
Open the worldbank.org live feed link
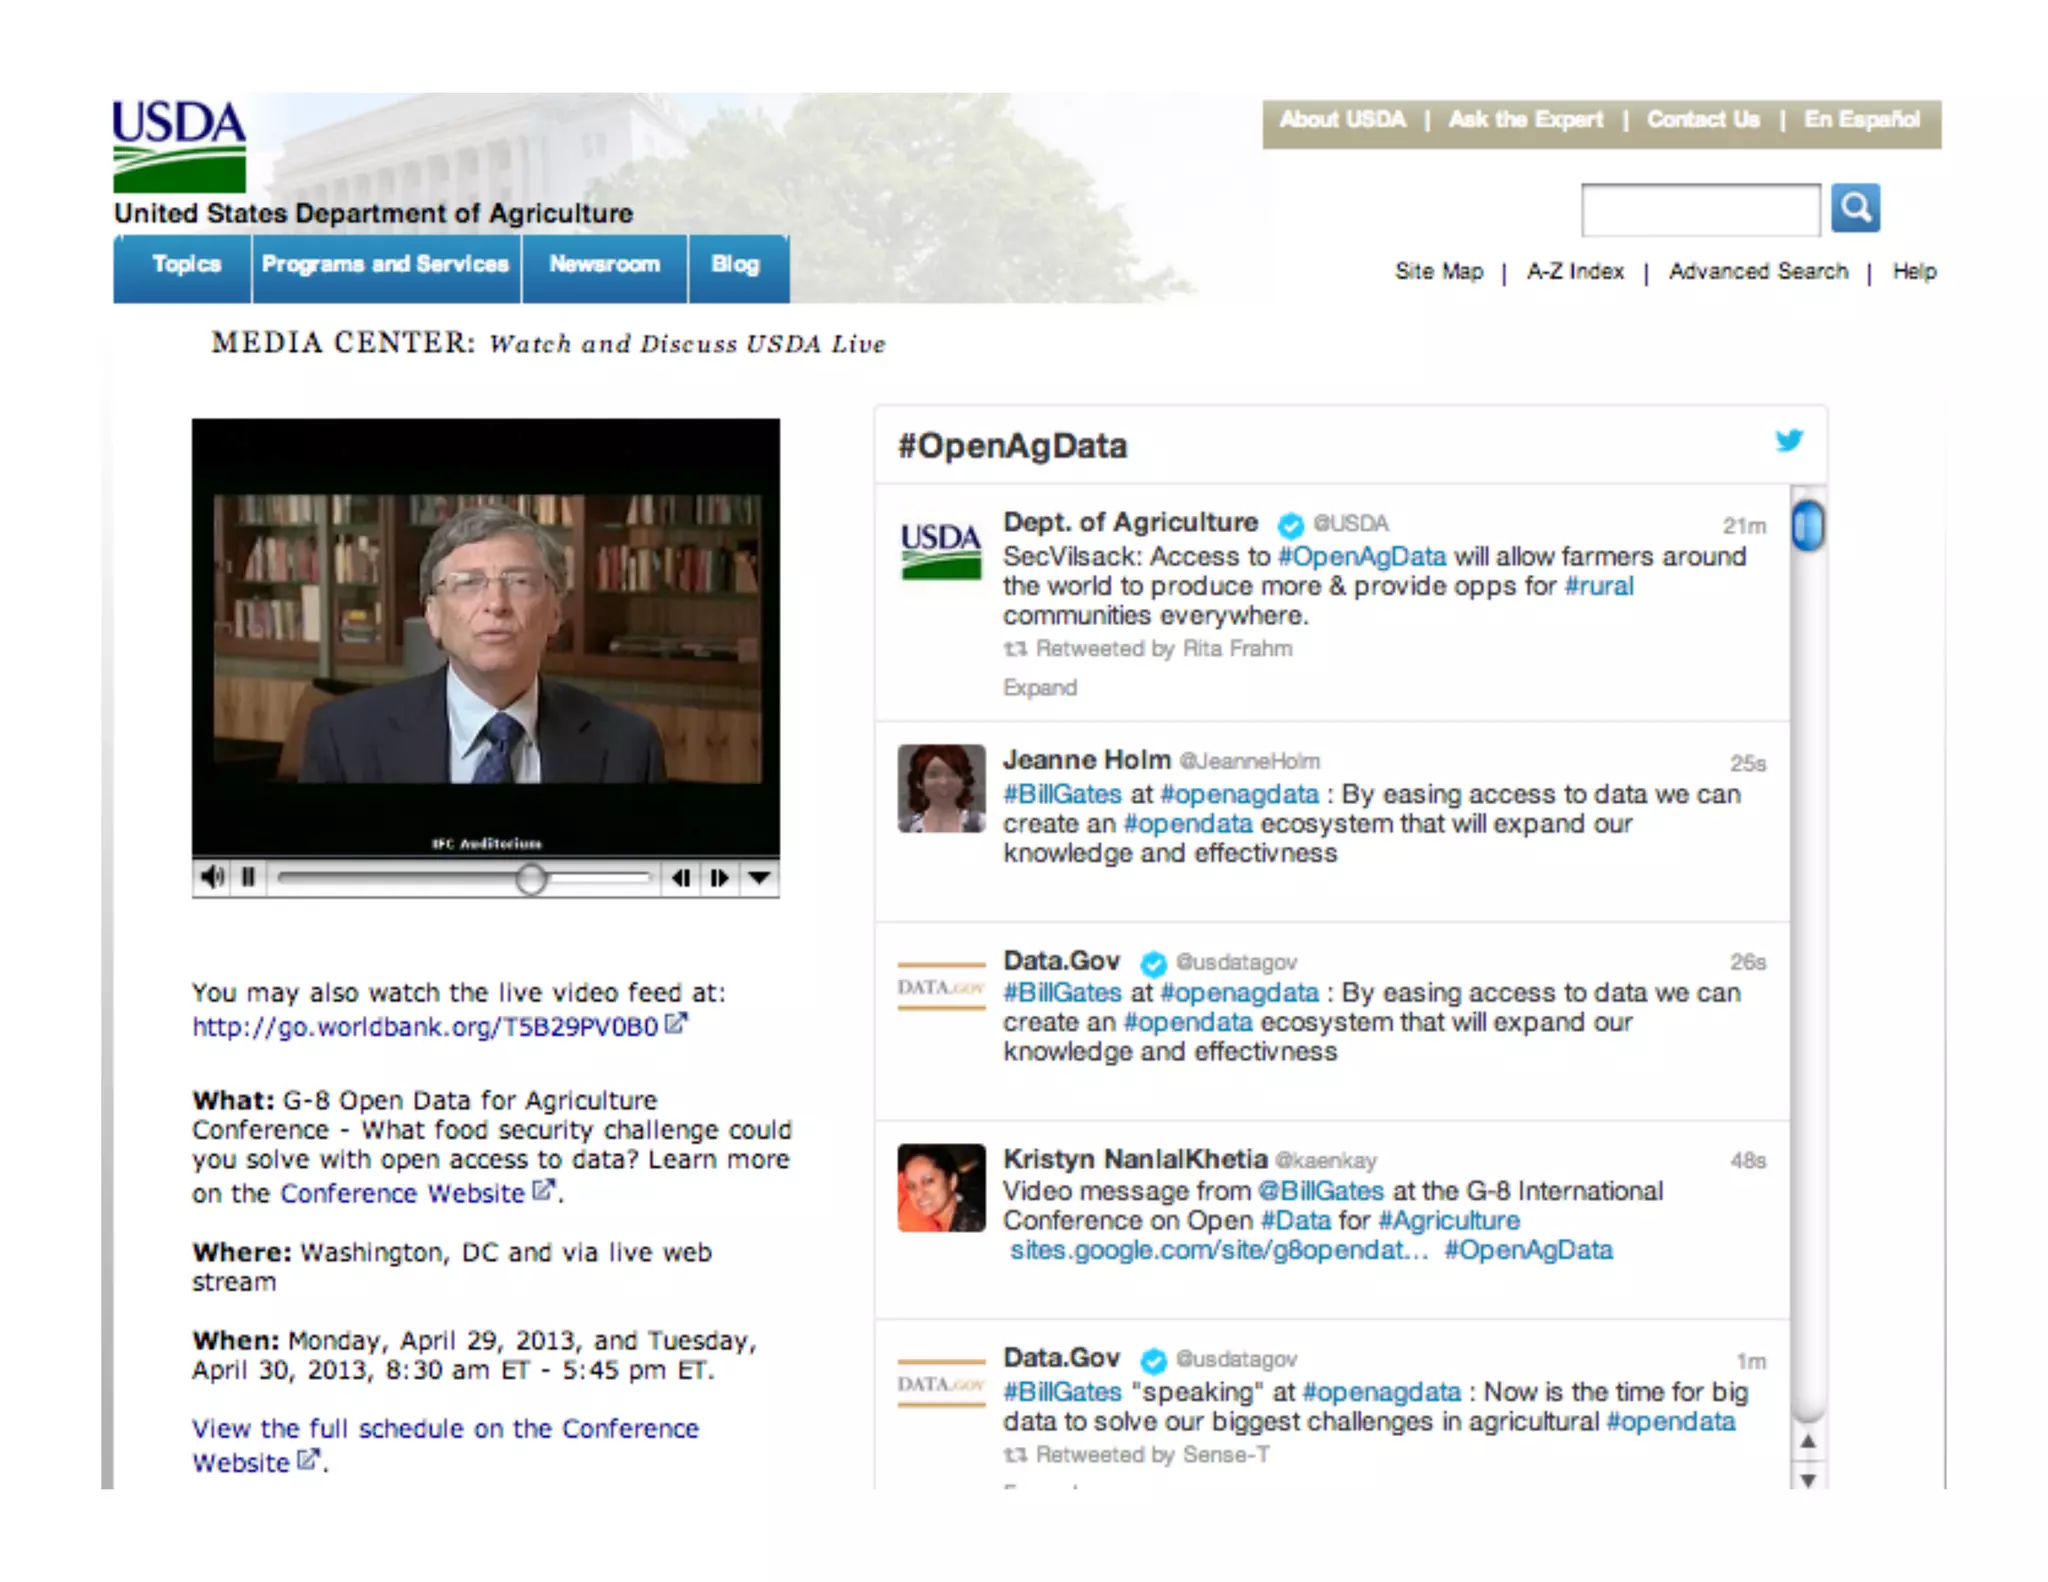(425, 1027)
